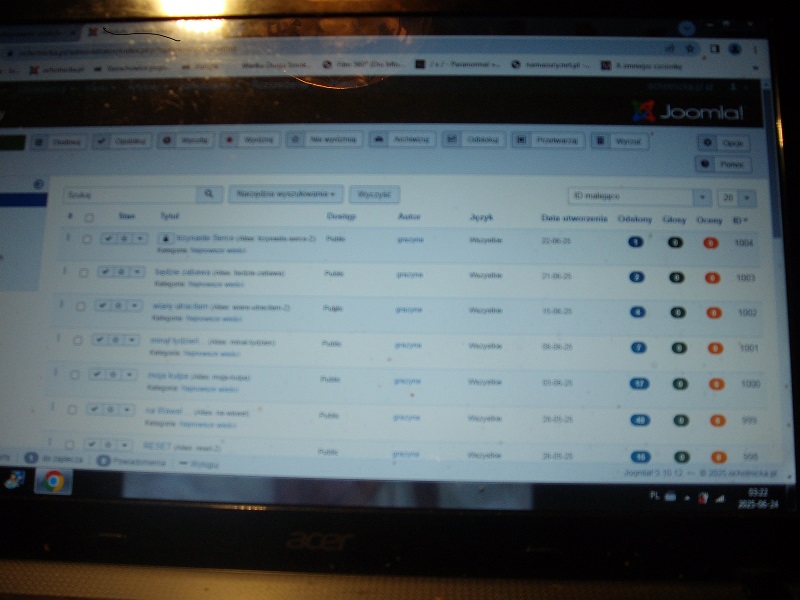Select the checkbox for article ID 1002

point(81,306)
